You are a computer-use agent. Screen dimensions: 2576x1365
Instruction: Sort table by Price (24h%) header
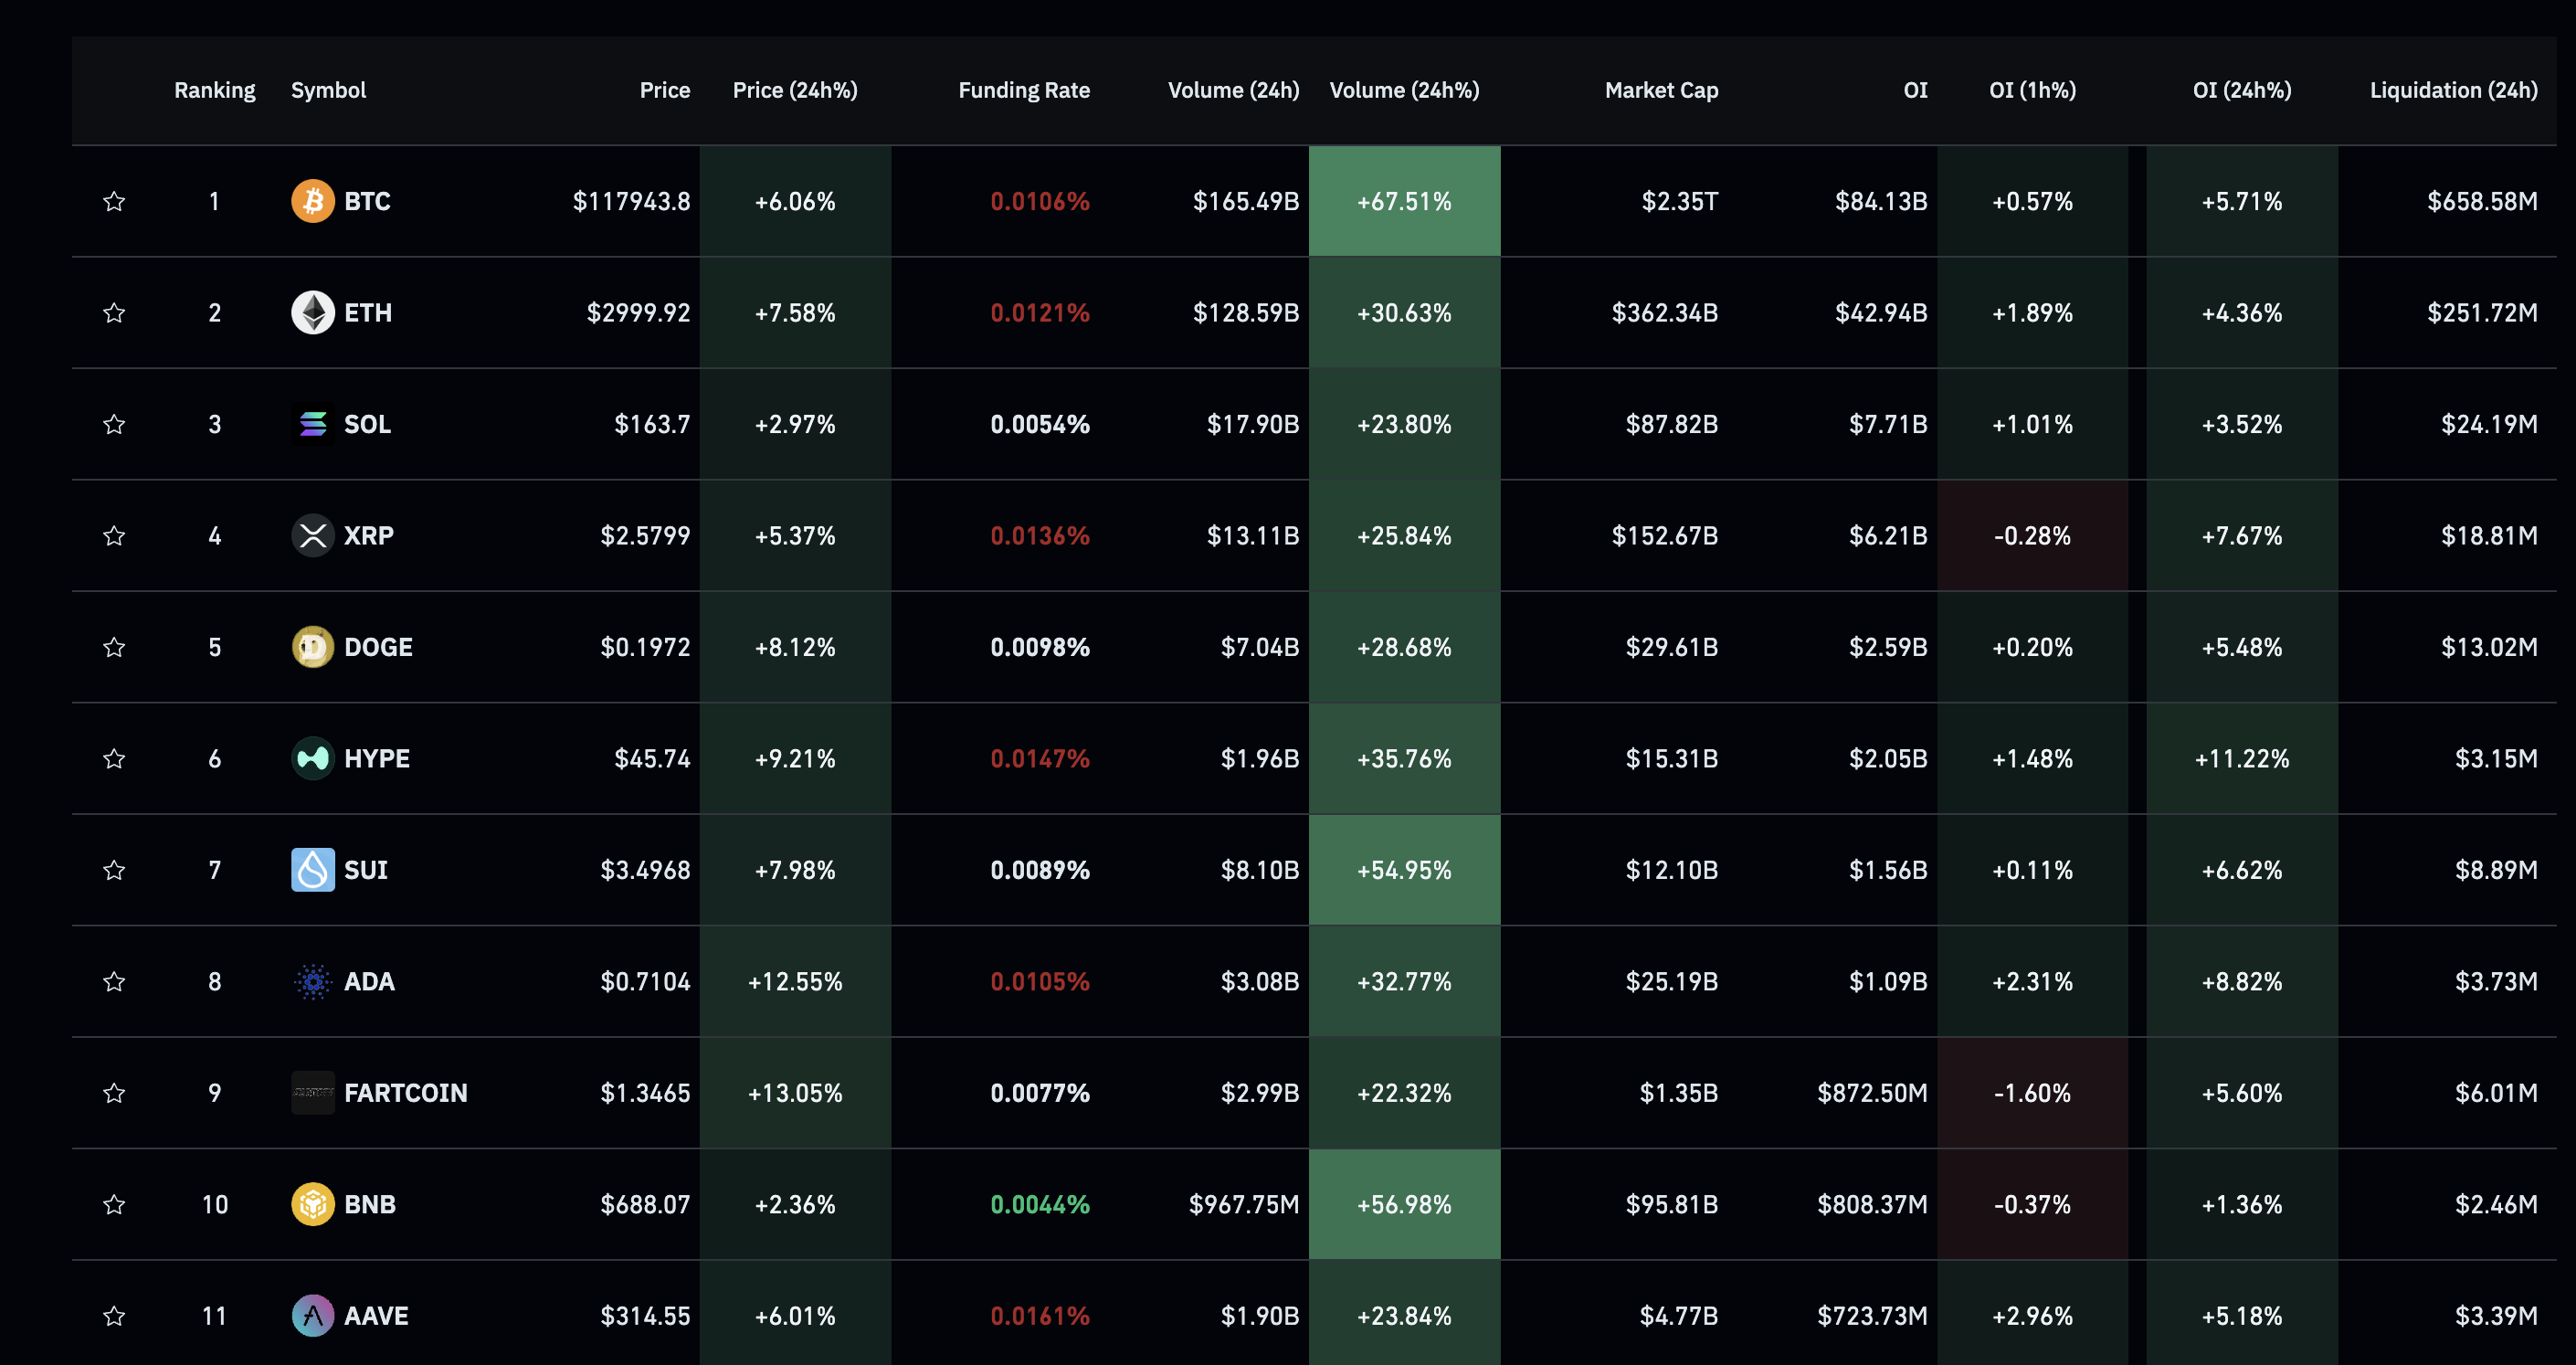click(794, 90)
